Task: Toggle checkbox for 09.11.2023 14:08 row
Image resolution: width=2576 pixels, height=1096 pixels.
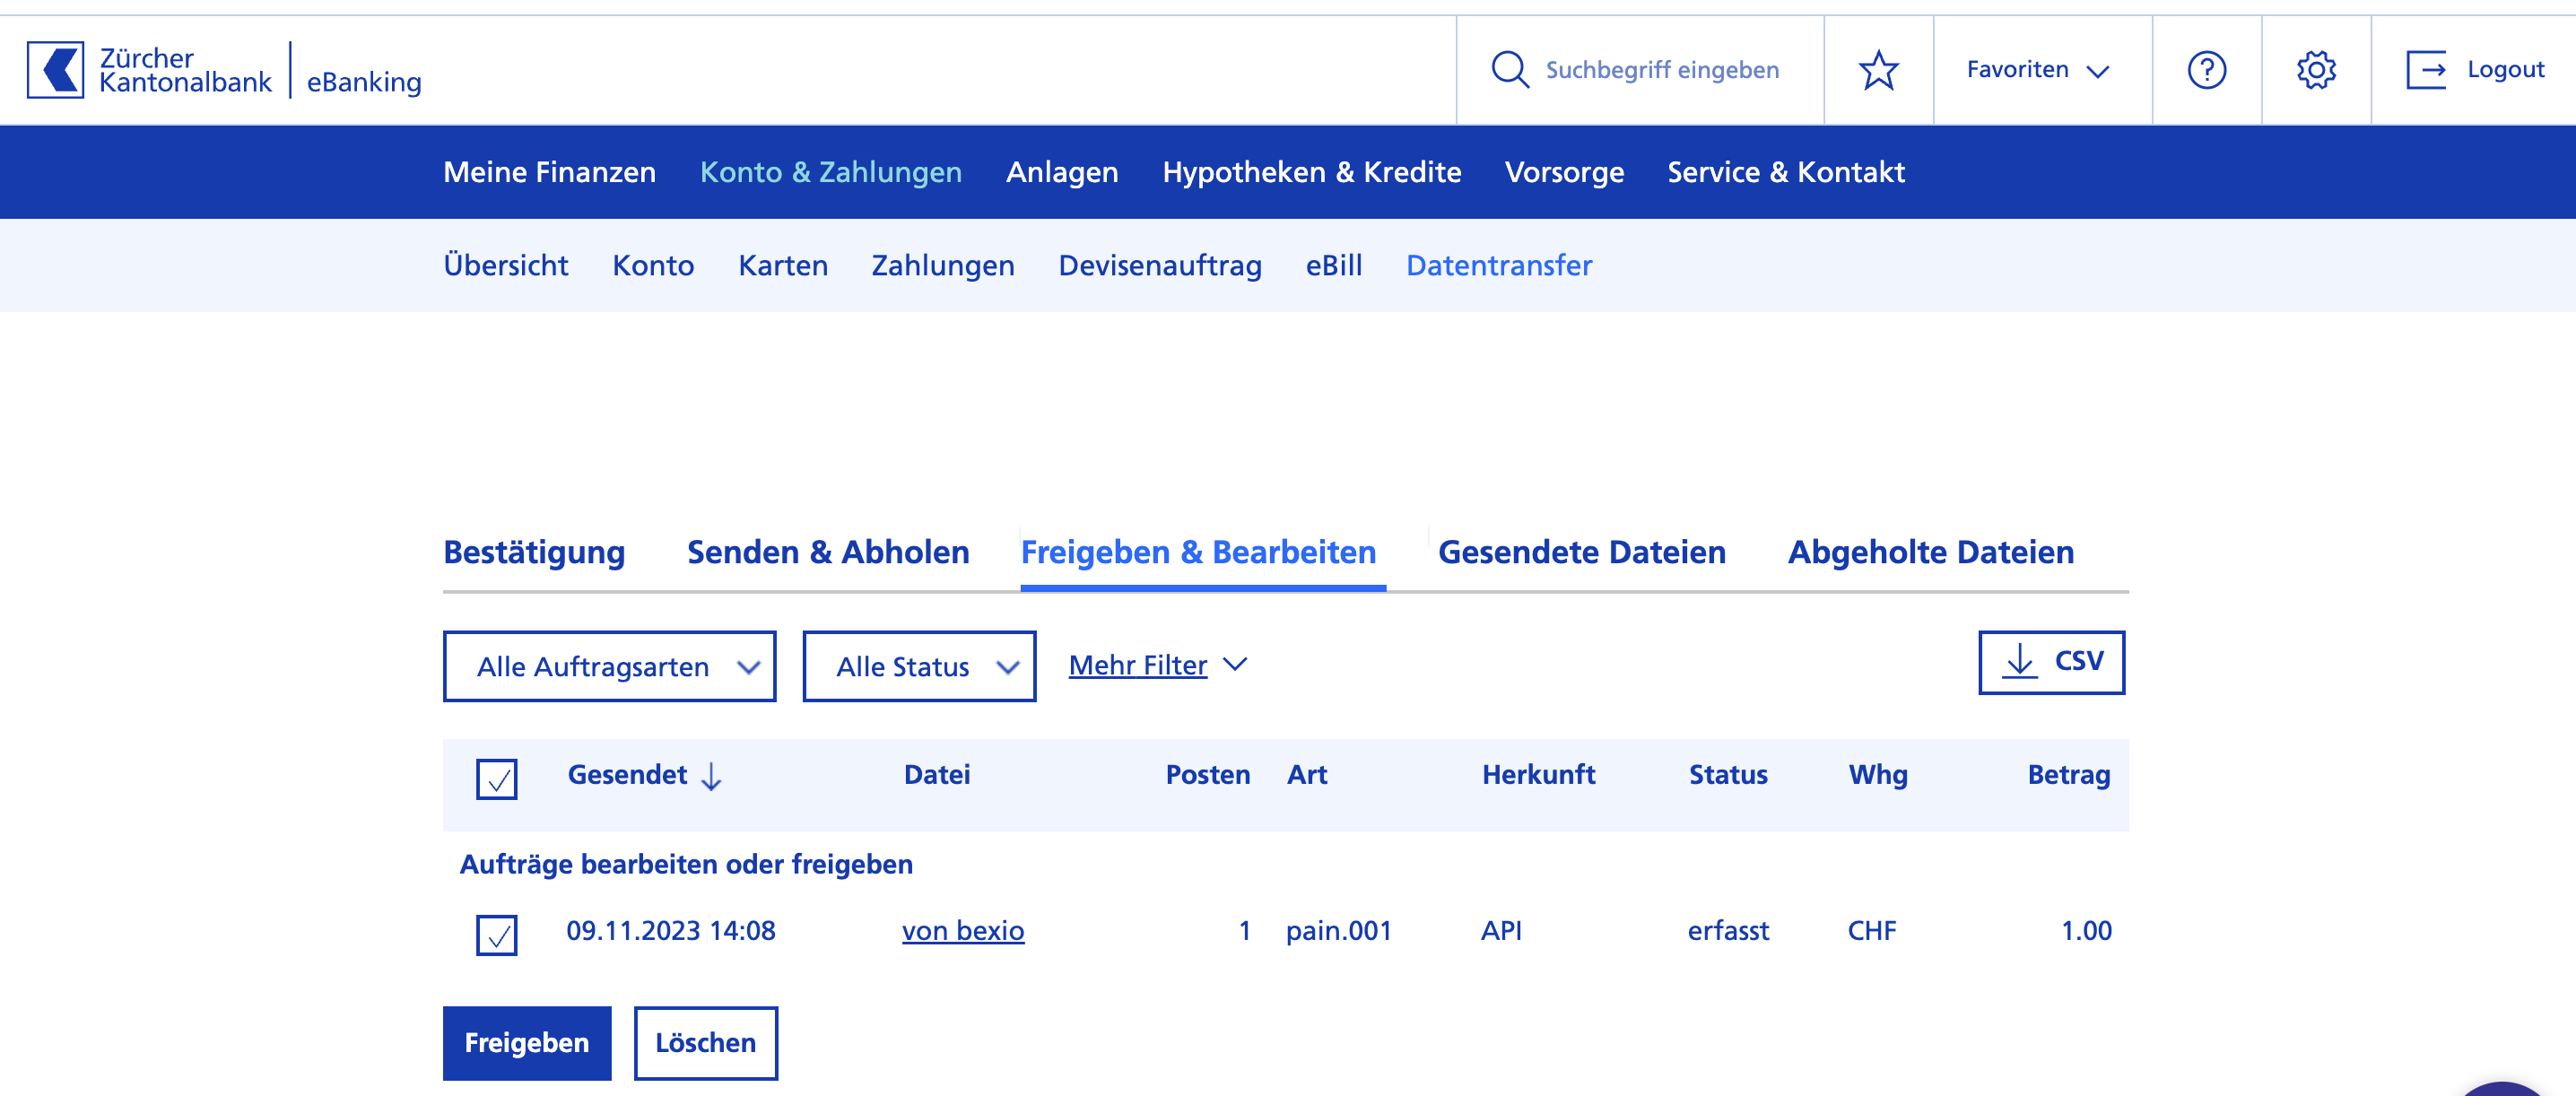Action: pos(497,934)
